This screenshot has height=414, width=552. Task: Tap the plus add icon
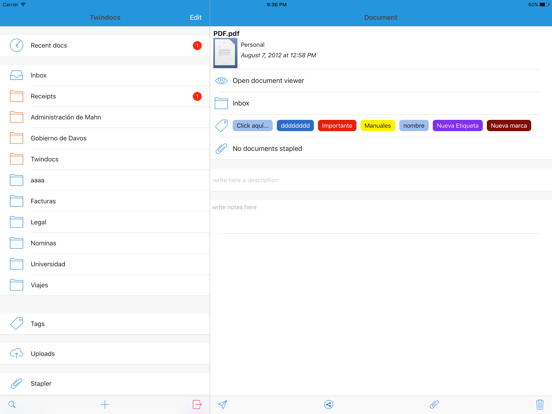[x=105, y=404]
